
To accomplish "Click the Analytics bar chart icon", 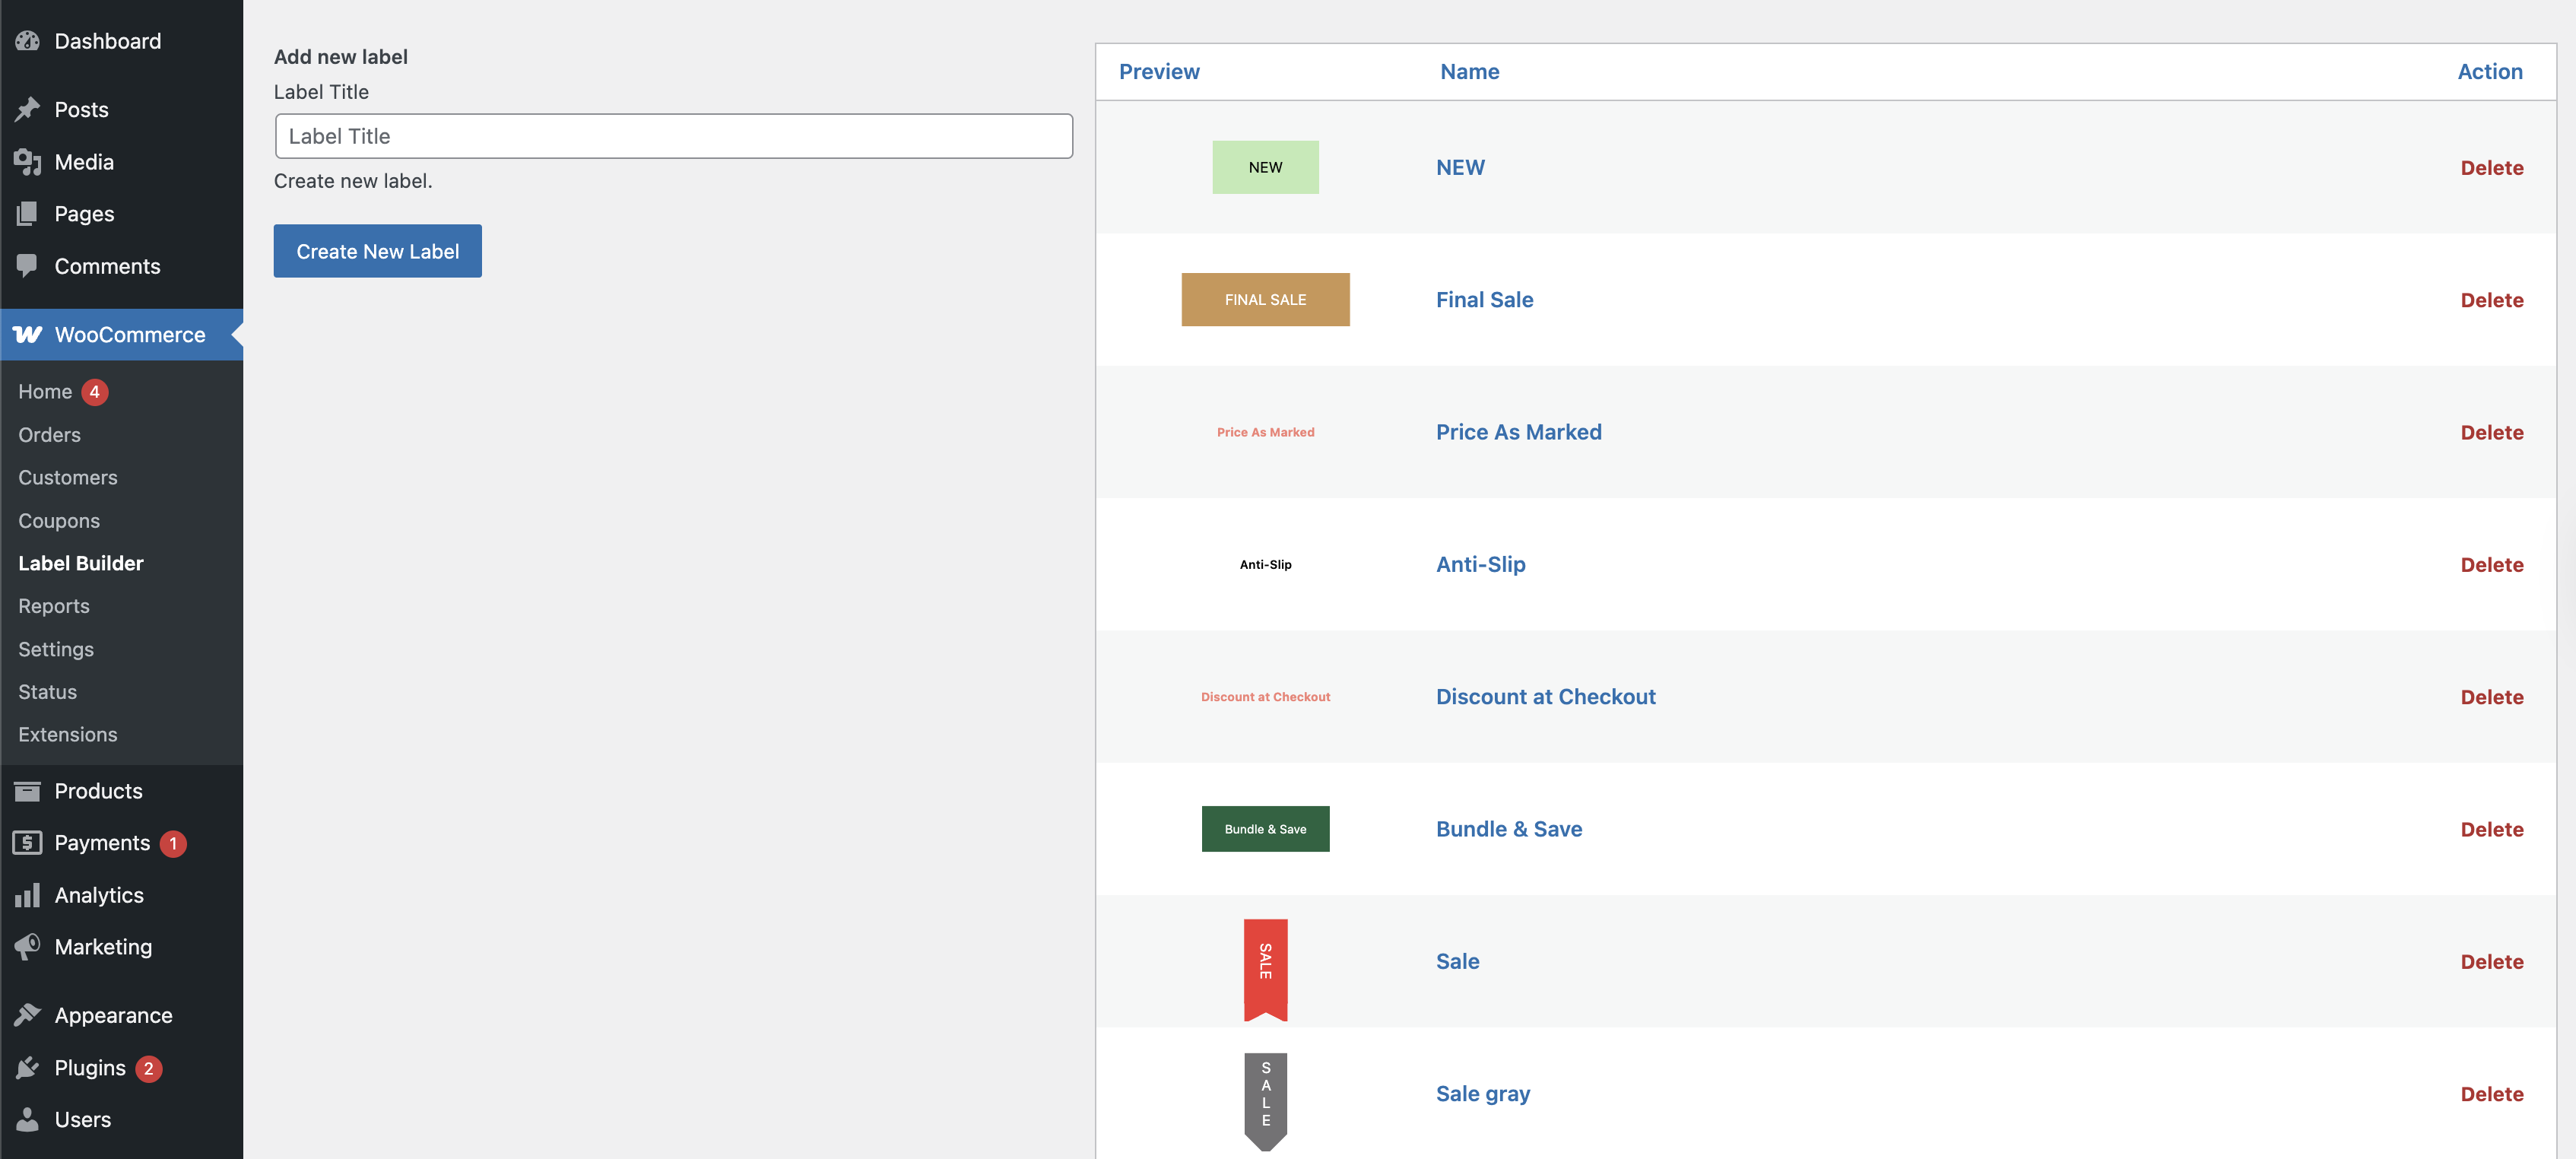I will tap(27, 895).
